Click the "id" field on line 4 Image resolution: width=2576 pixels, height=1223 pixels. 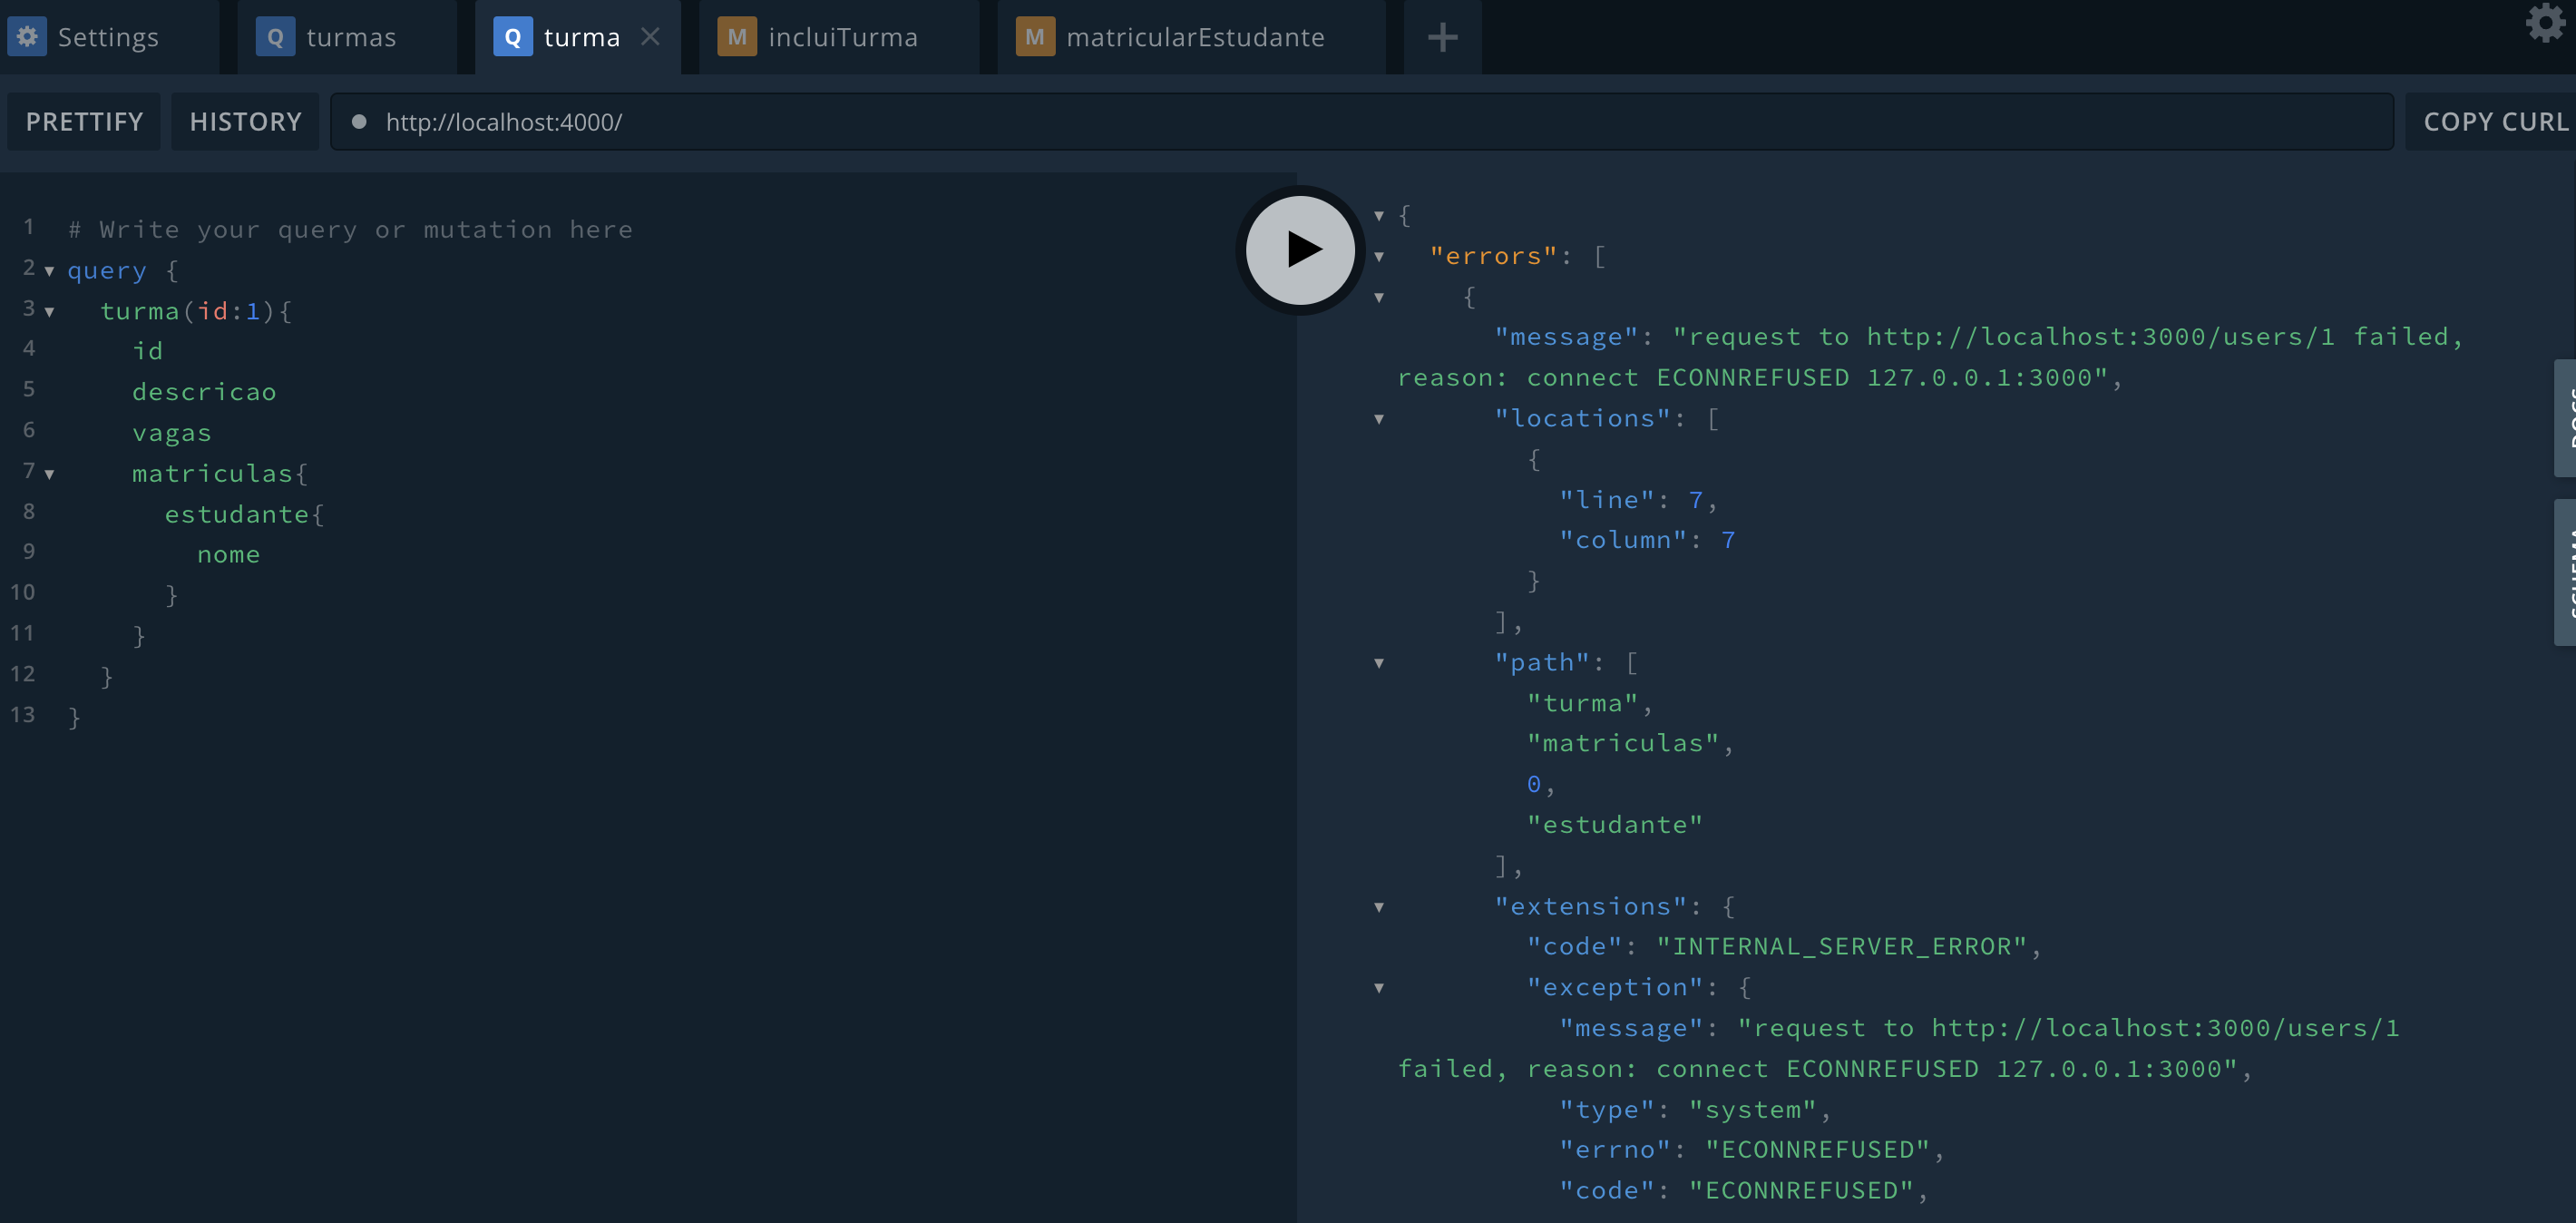[x=147, y=351]
